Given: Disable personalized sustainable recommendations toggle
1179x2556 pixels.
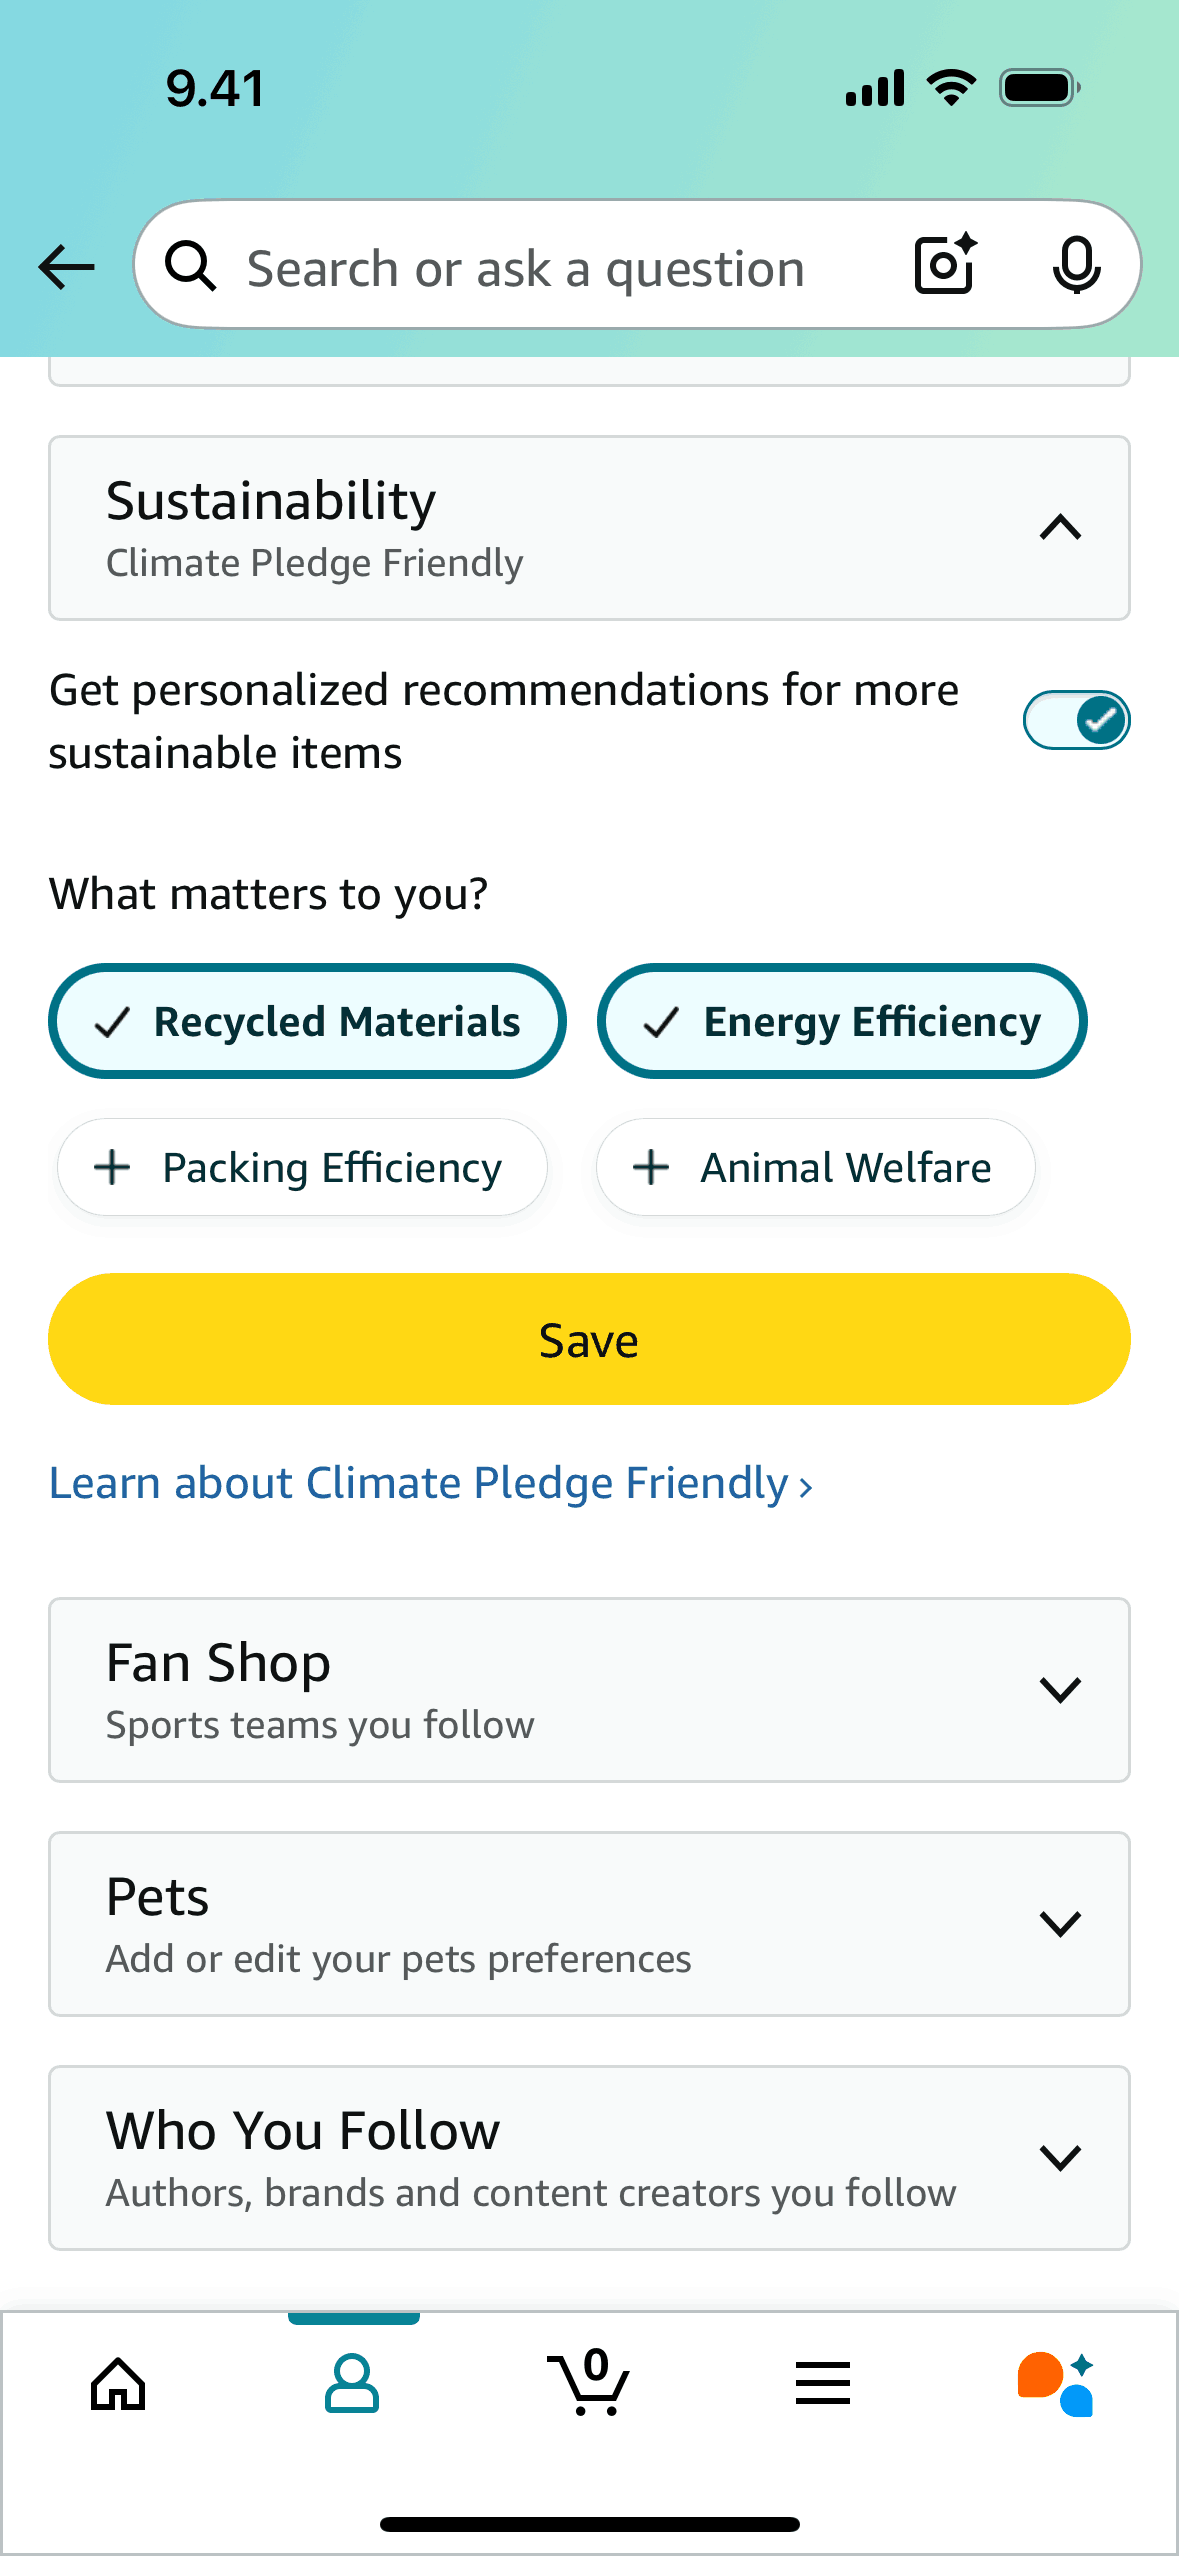Looking at the screenshot, I should point(1076,720).
